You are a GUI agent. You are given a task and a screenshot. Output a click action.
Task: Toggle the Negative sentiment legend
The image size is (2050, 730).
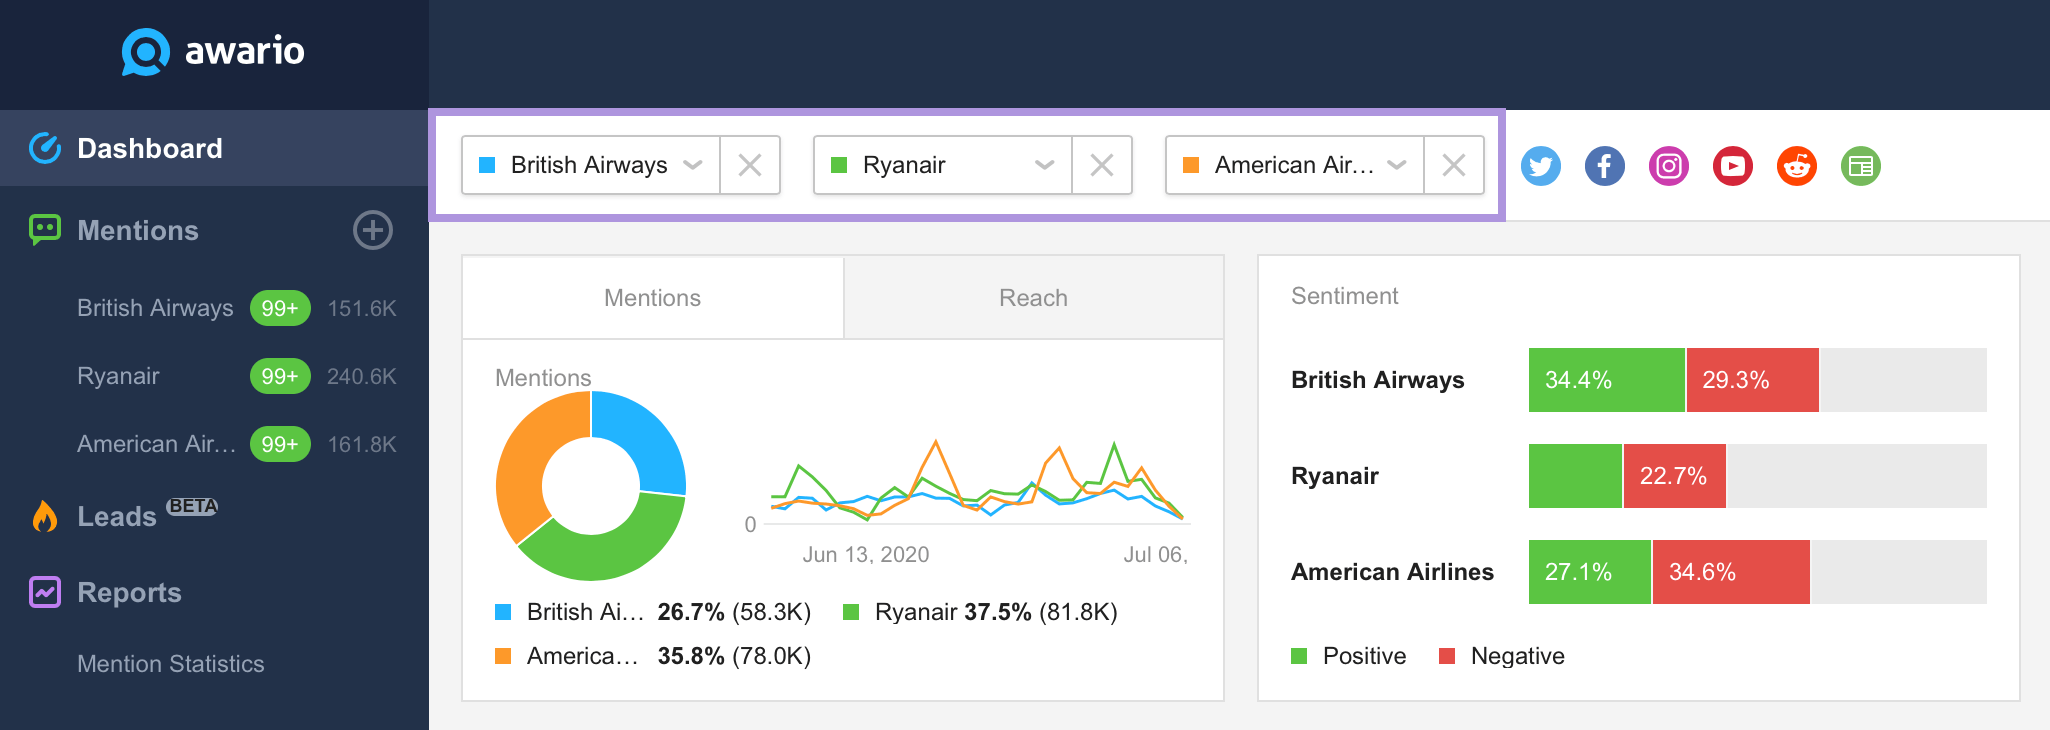point(1502,656)
